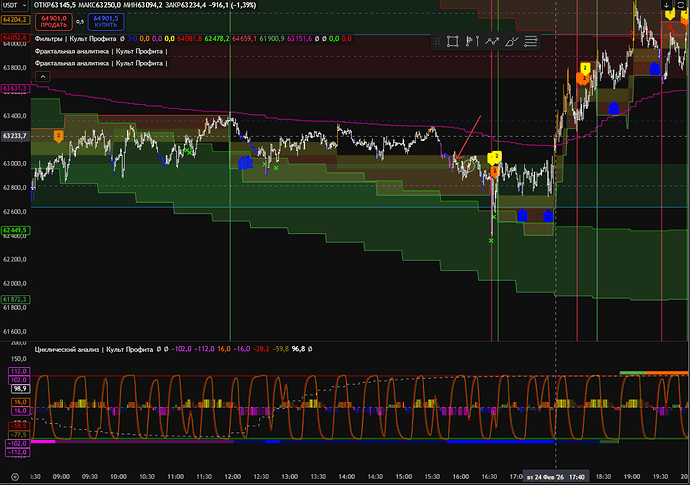Select the zigzag line tool in floating toolbar
This screenshot has width=690, height=485.
pyautogui.click(x=492, y=41)
